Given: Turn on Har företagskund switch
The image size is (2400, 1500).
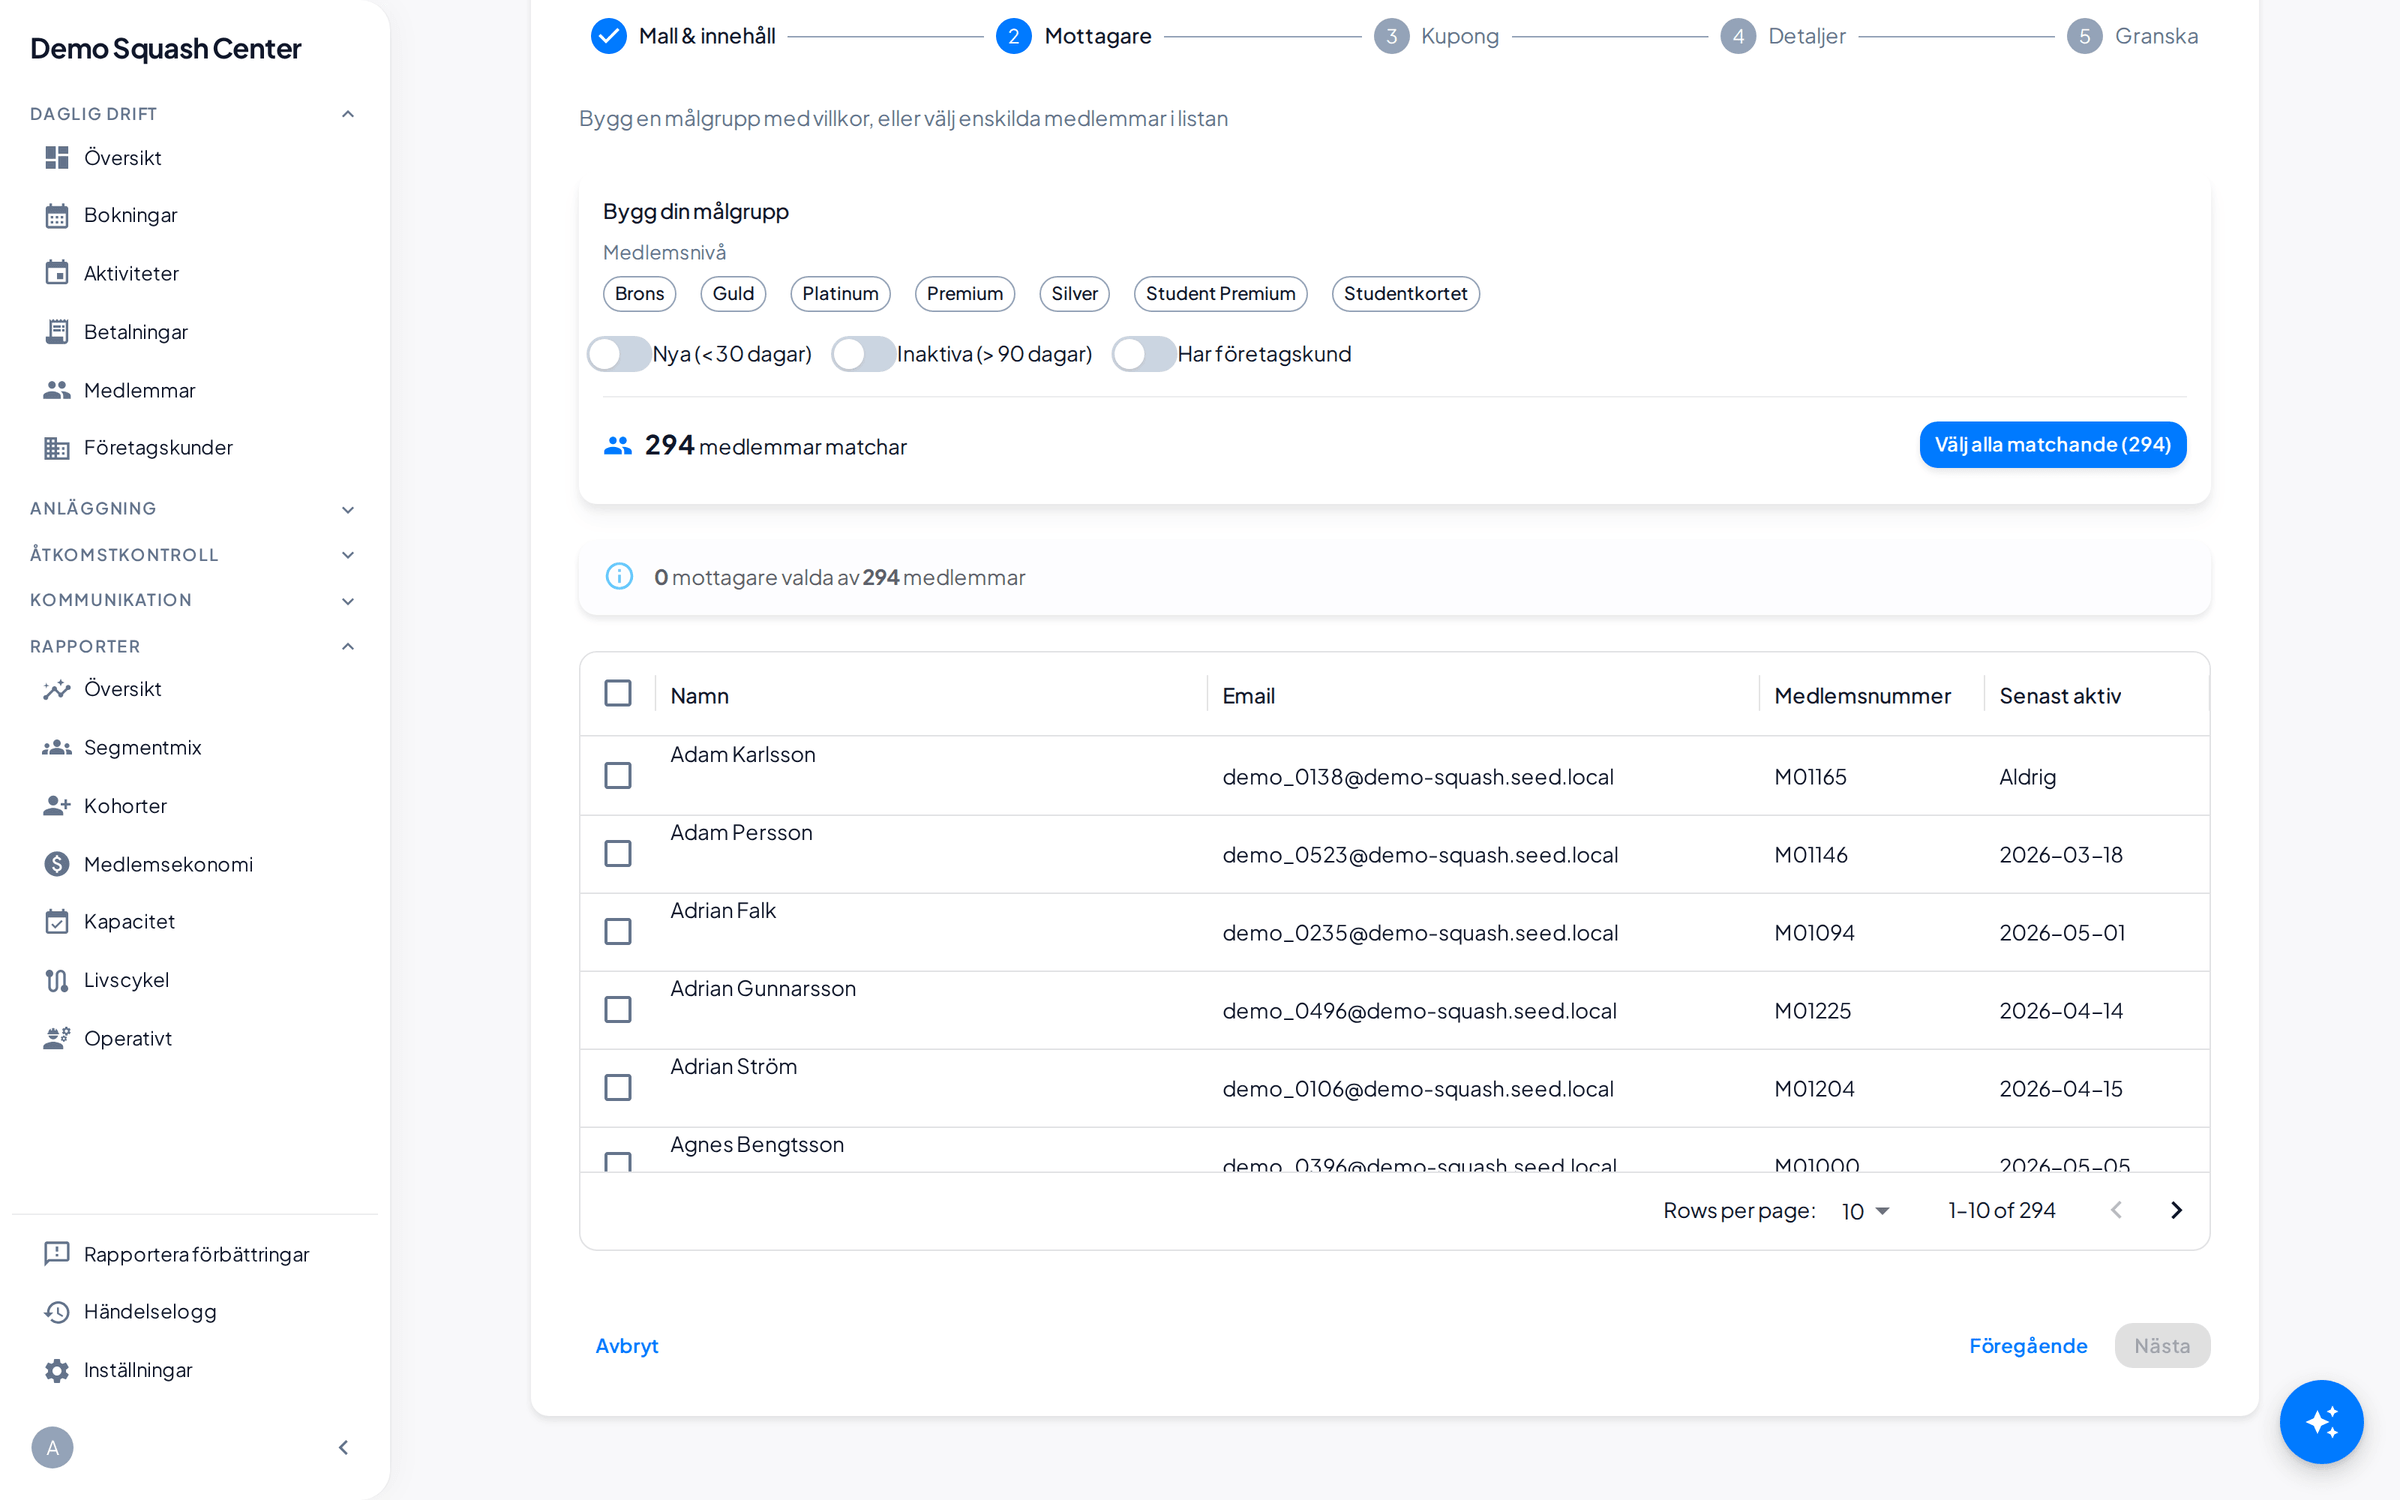Looking at the screenshot, I should [1143, 354].
